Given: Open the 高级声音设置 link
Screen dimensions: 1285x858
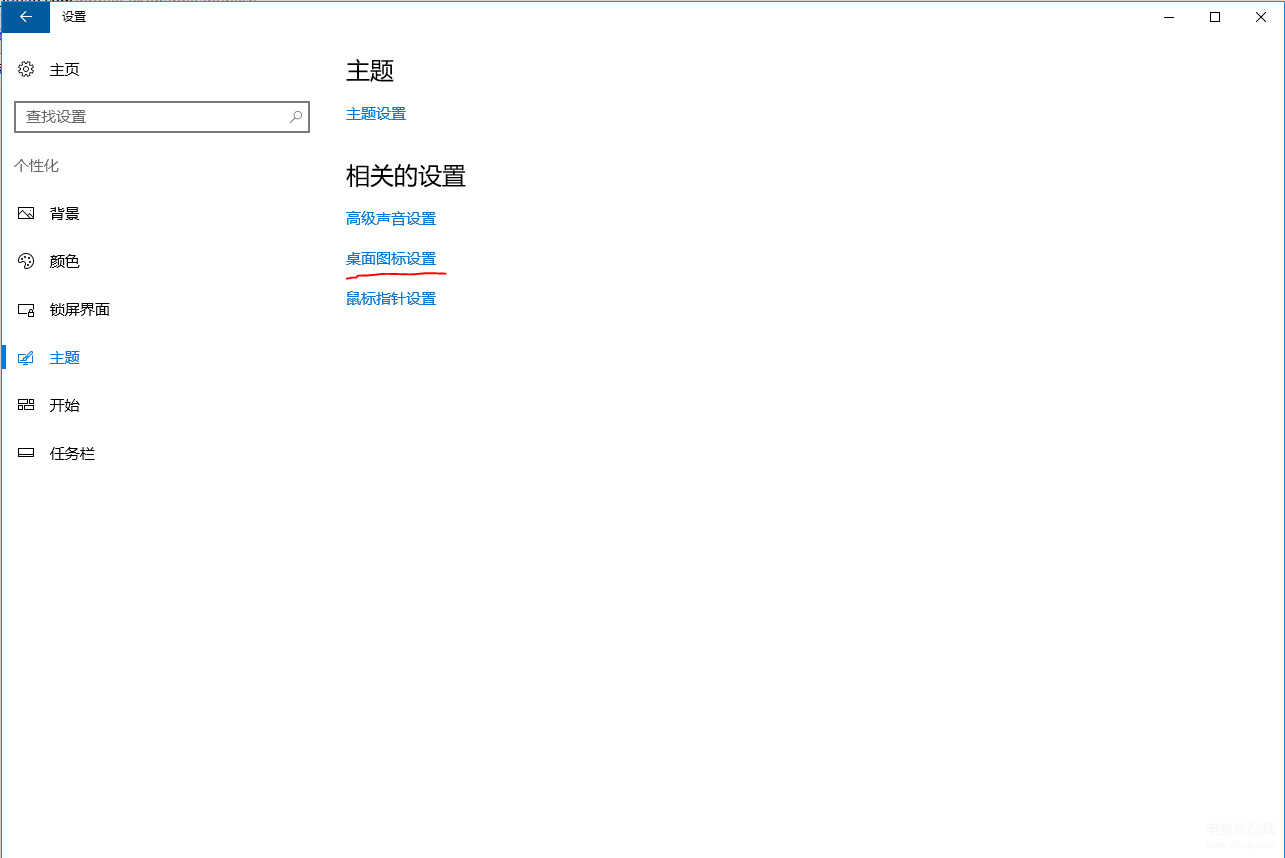Looking at the screenshot, I should pyautogui.click(x=391, y=218).
